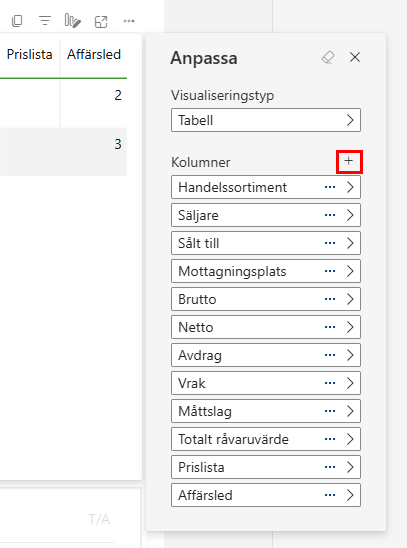Screen dimensions: 407x548
Task: Open ellipsis menu for Brutto column
Action: 330,299
